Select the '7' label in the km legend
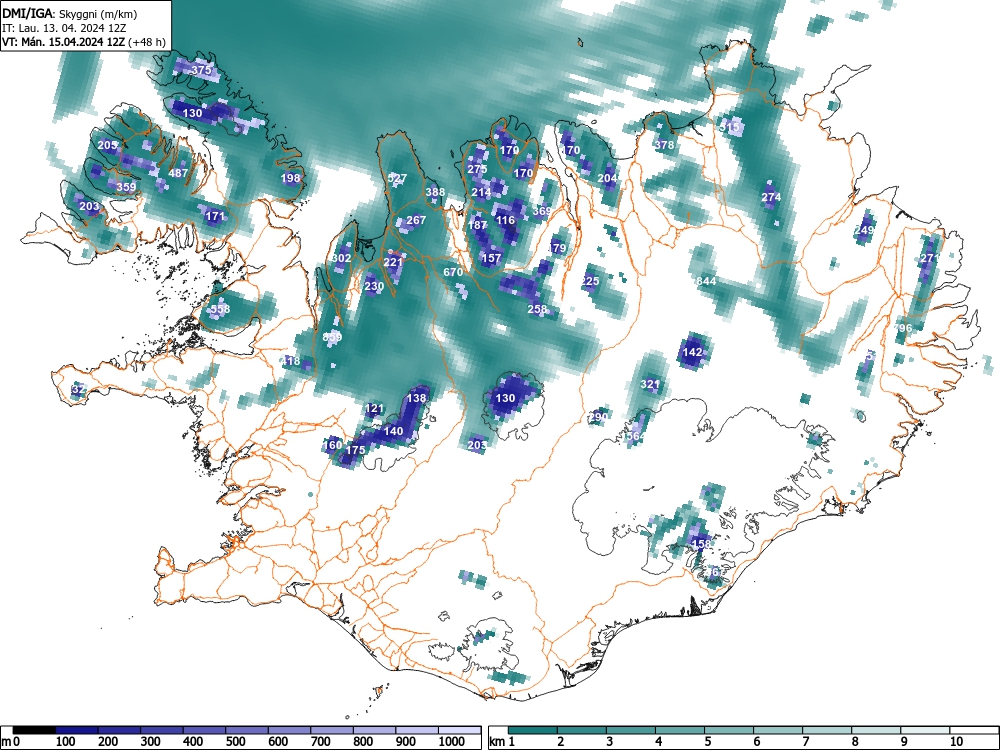 point(805,742)
